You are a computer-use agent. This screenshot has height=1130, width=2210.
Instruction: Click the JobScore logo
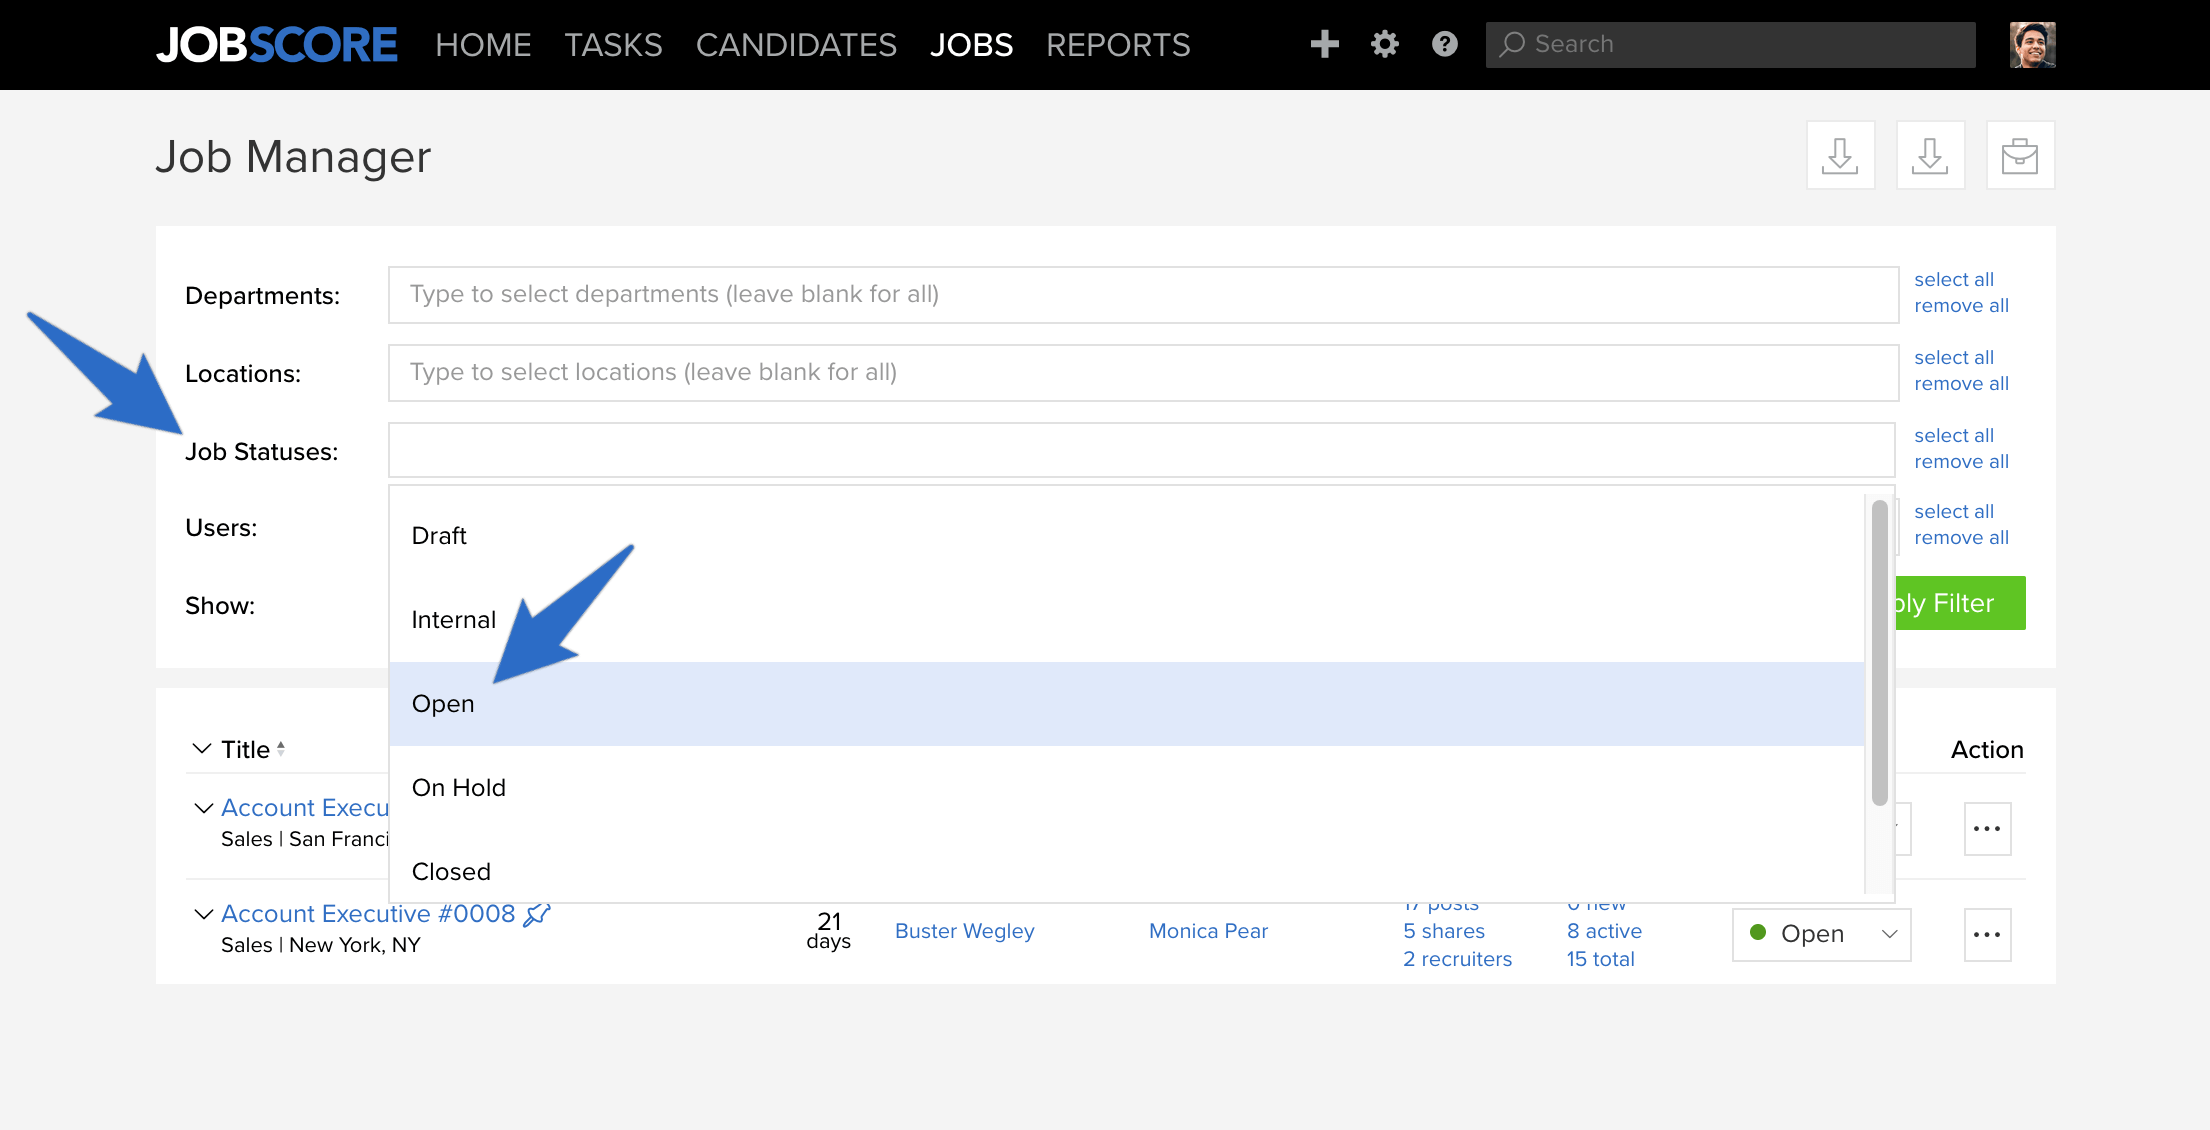pos(277,45)
